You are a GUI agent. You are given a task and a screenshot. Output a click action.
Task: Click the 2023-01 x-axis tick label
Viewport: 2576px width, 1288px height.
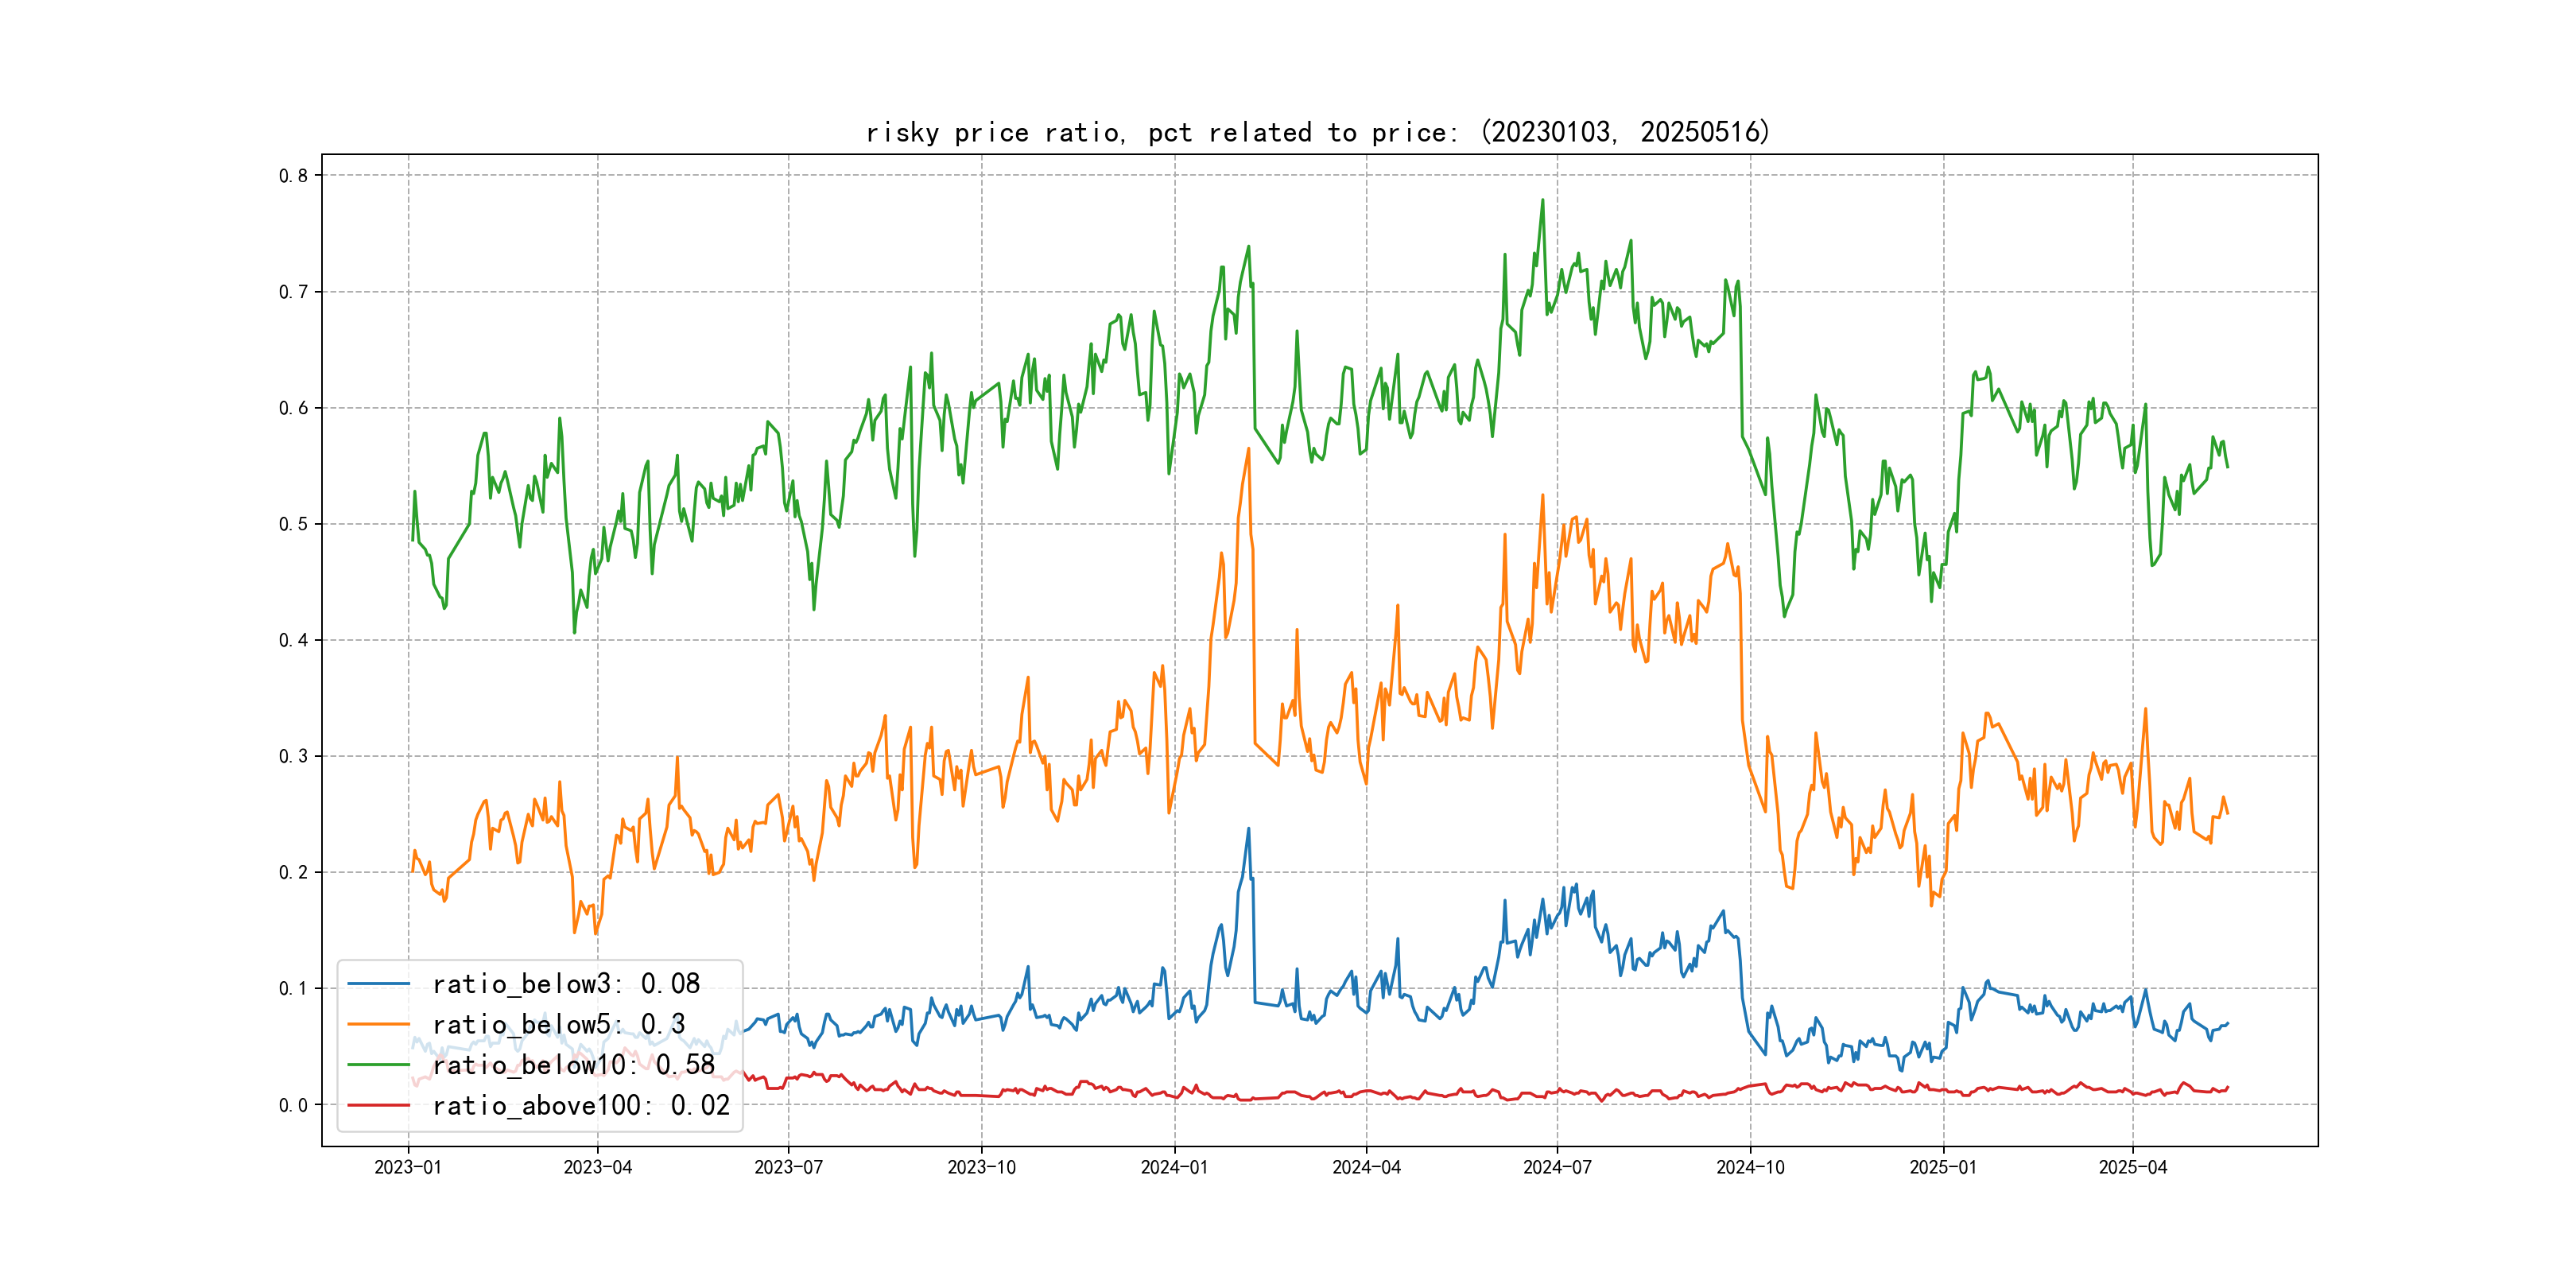click(408, 1167)
